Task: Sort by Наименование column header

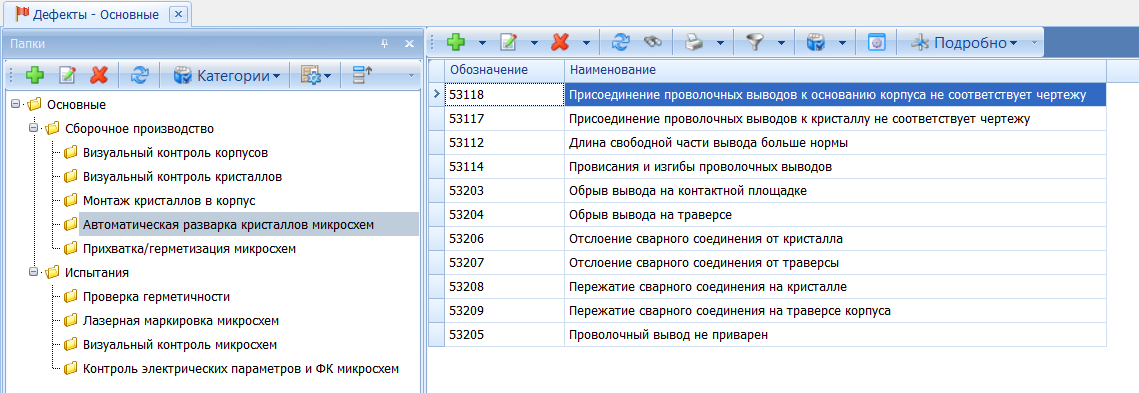Action: (x=835, y=70)
